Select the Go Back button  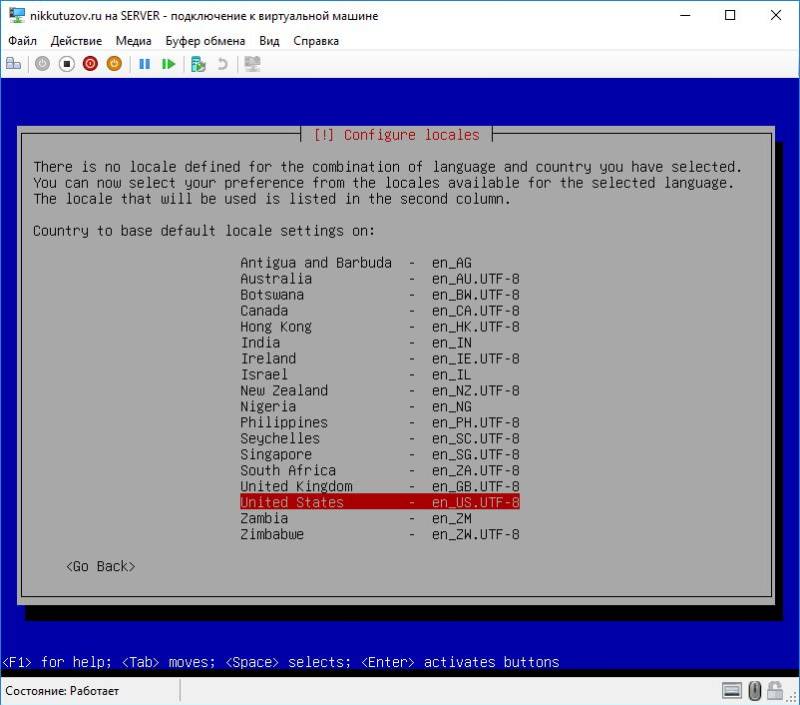pos(100,567)
